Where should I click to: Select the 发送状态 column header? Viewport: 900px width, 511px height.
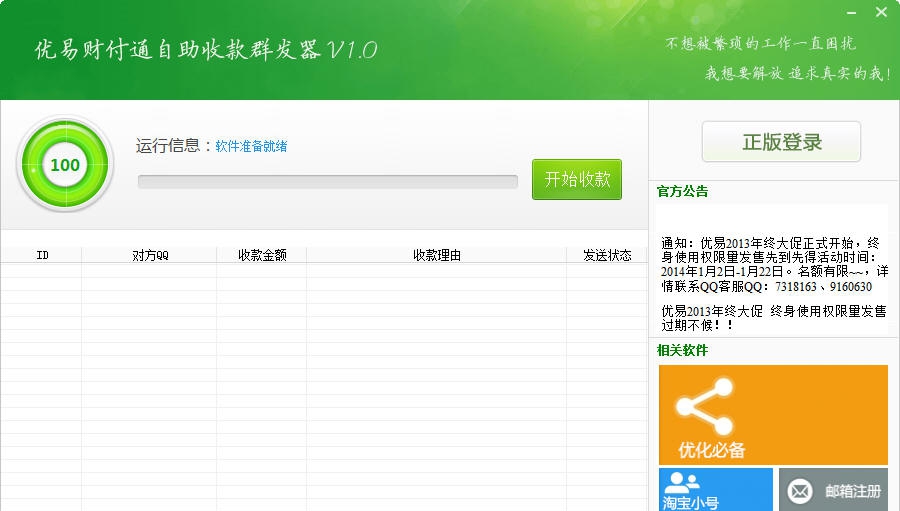pos(607,256)
